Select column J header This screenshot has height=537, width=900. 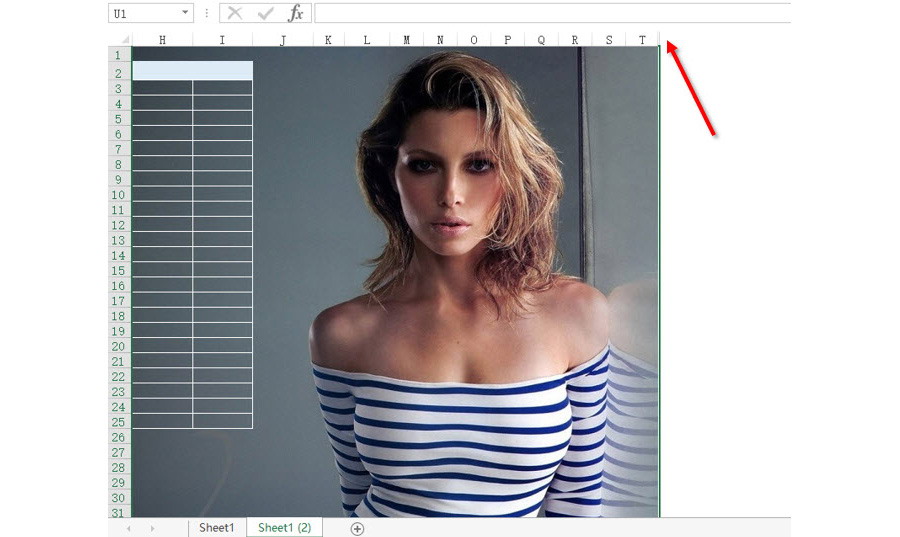point(283,40)
